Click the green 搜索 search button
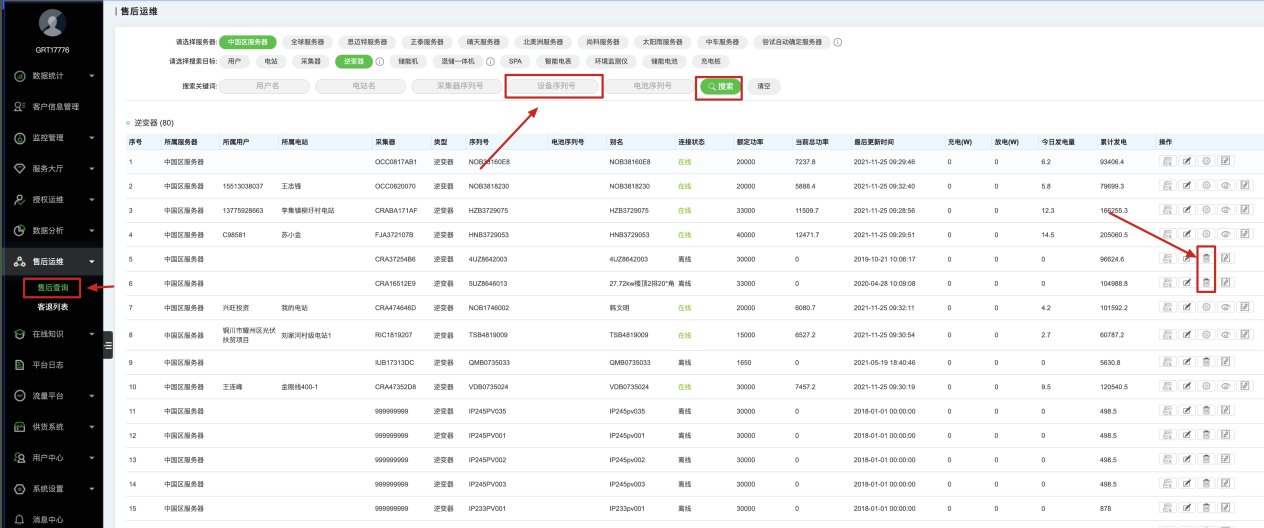 (x=720, y=87)
